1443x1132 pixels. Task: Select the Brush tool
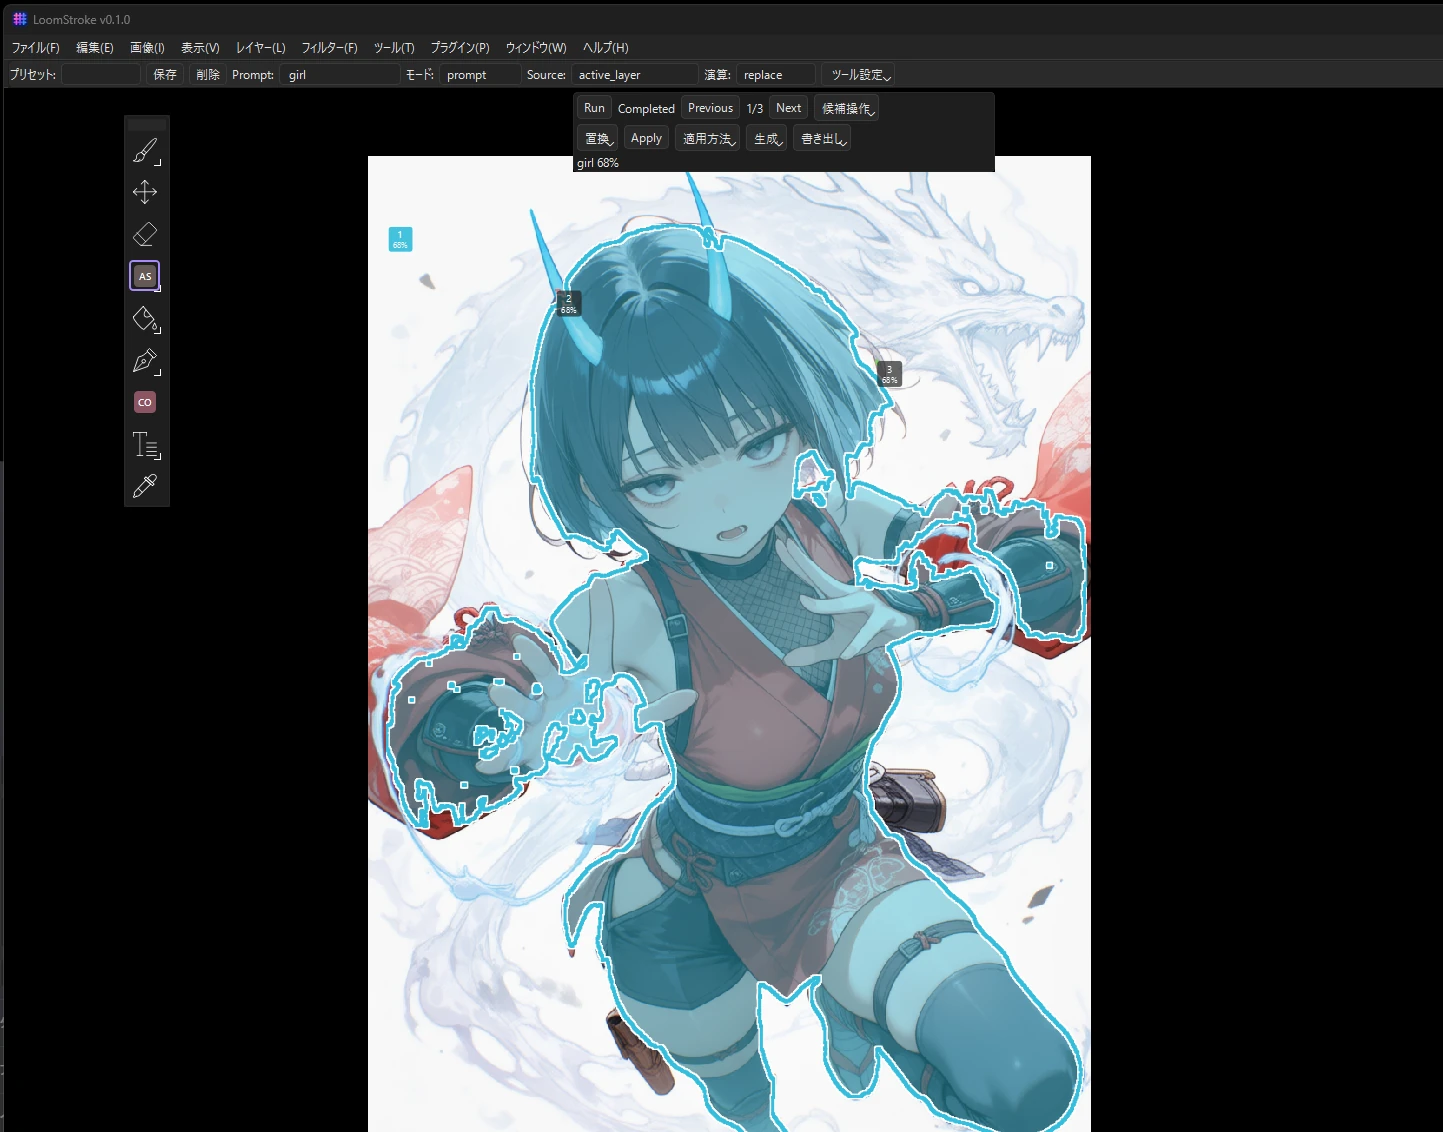pos(146,151)
